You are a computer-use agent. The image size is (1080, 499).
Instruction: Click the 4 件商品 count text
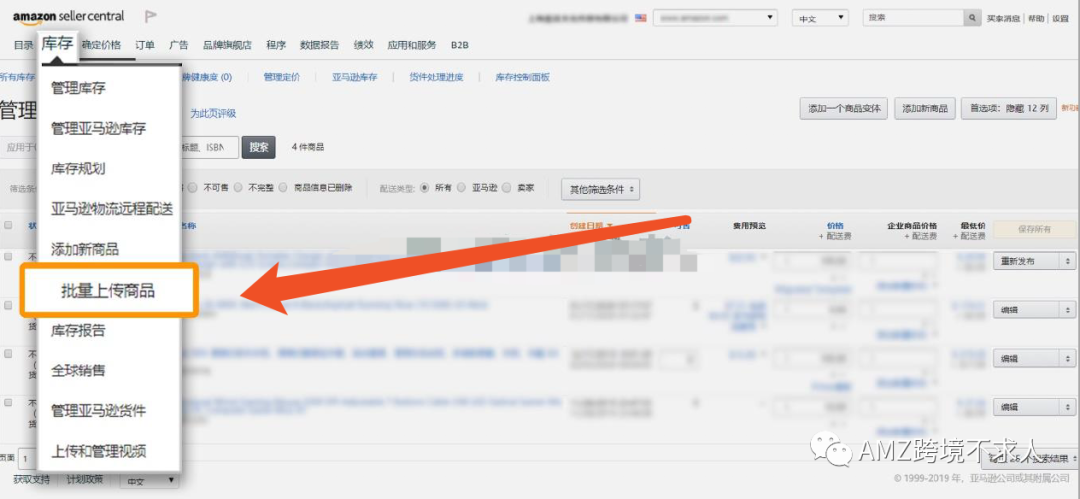[308, 147]
